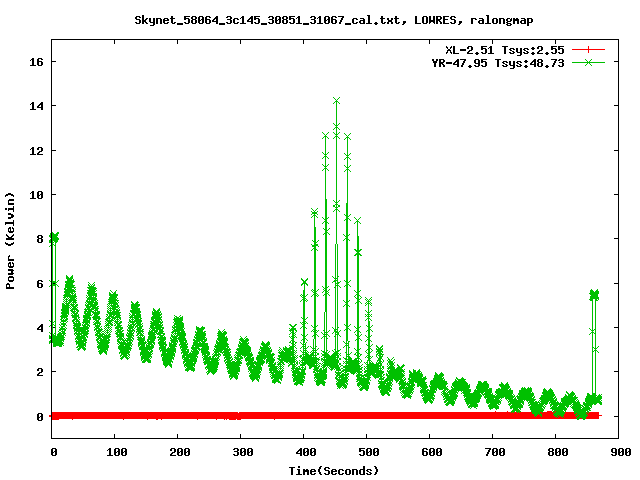Click the green YR legend line sample
This screenshot has width=640, height=480.
pyautogui.click(x=588, y=62)
